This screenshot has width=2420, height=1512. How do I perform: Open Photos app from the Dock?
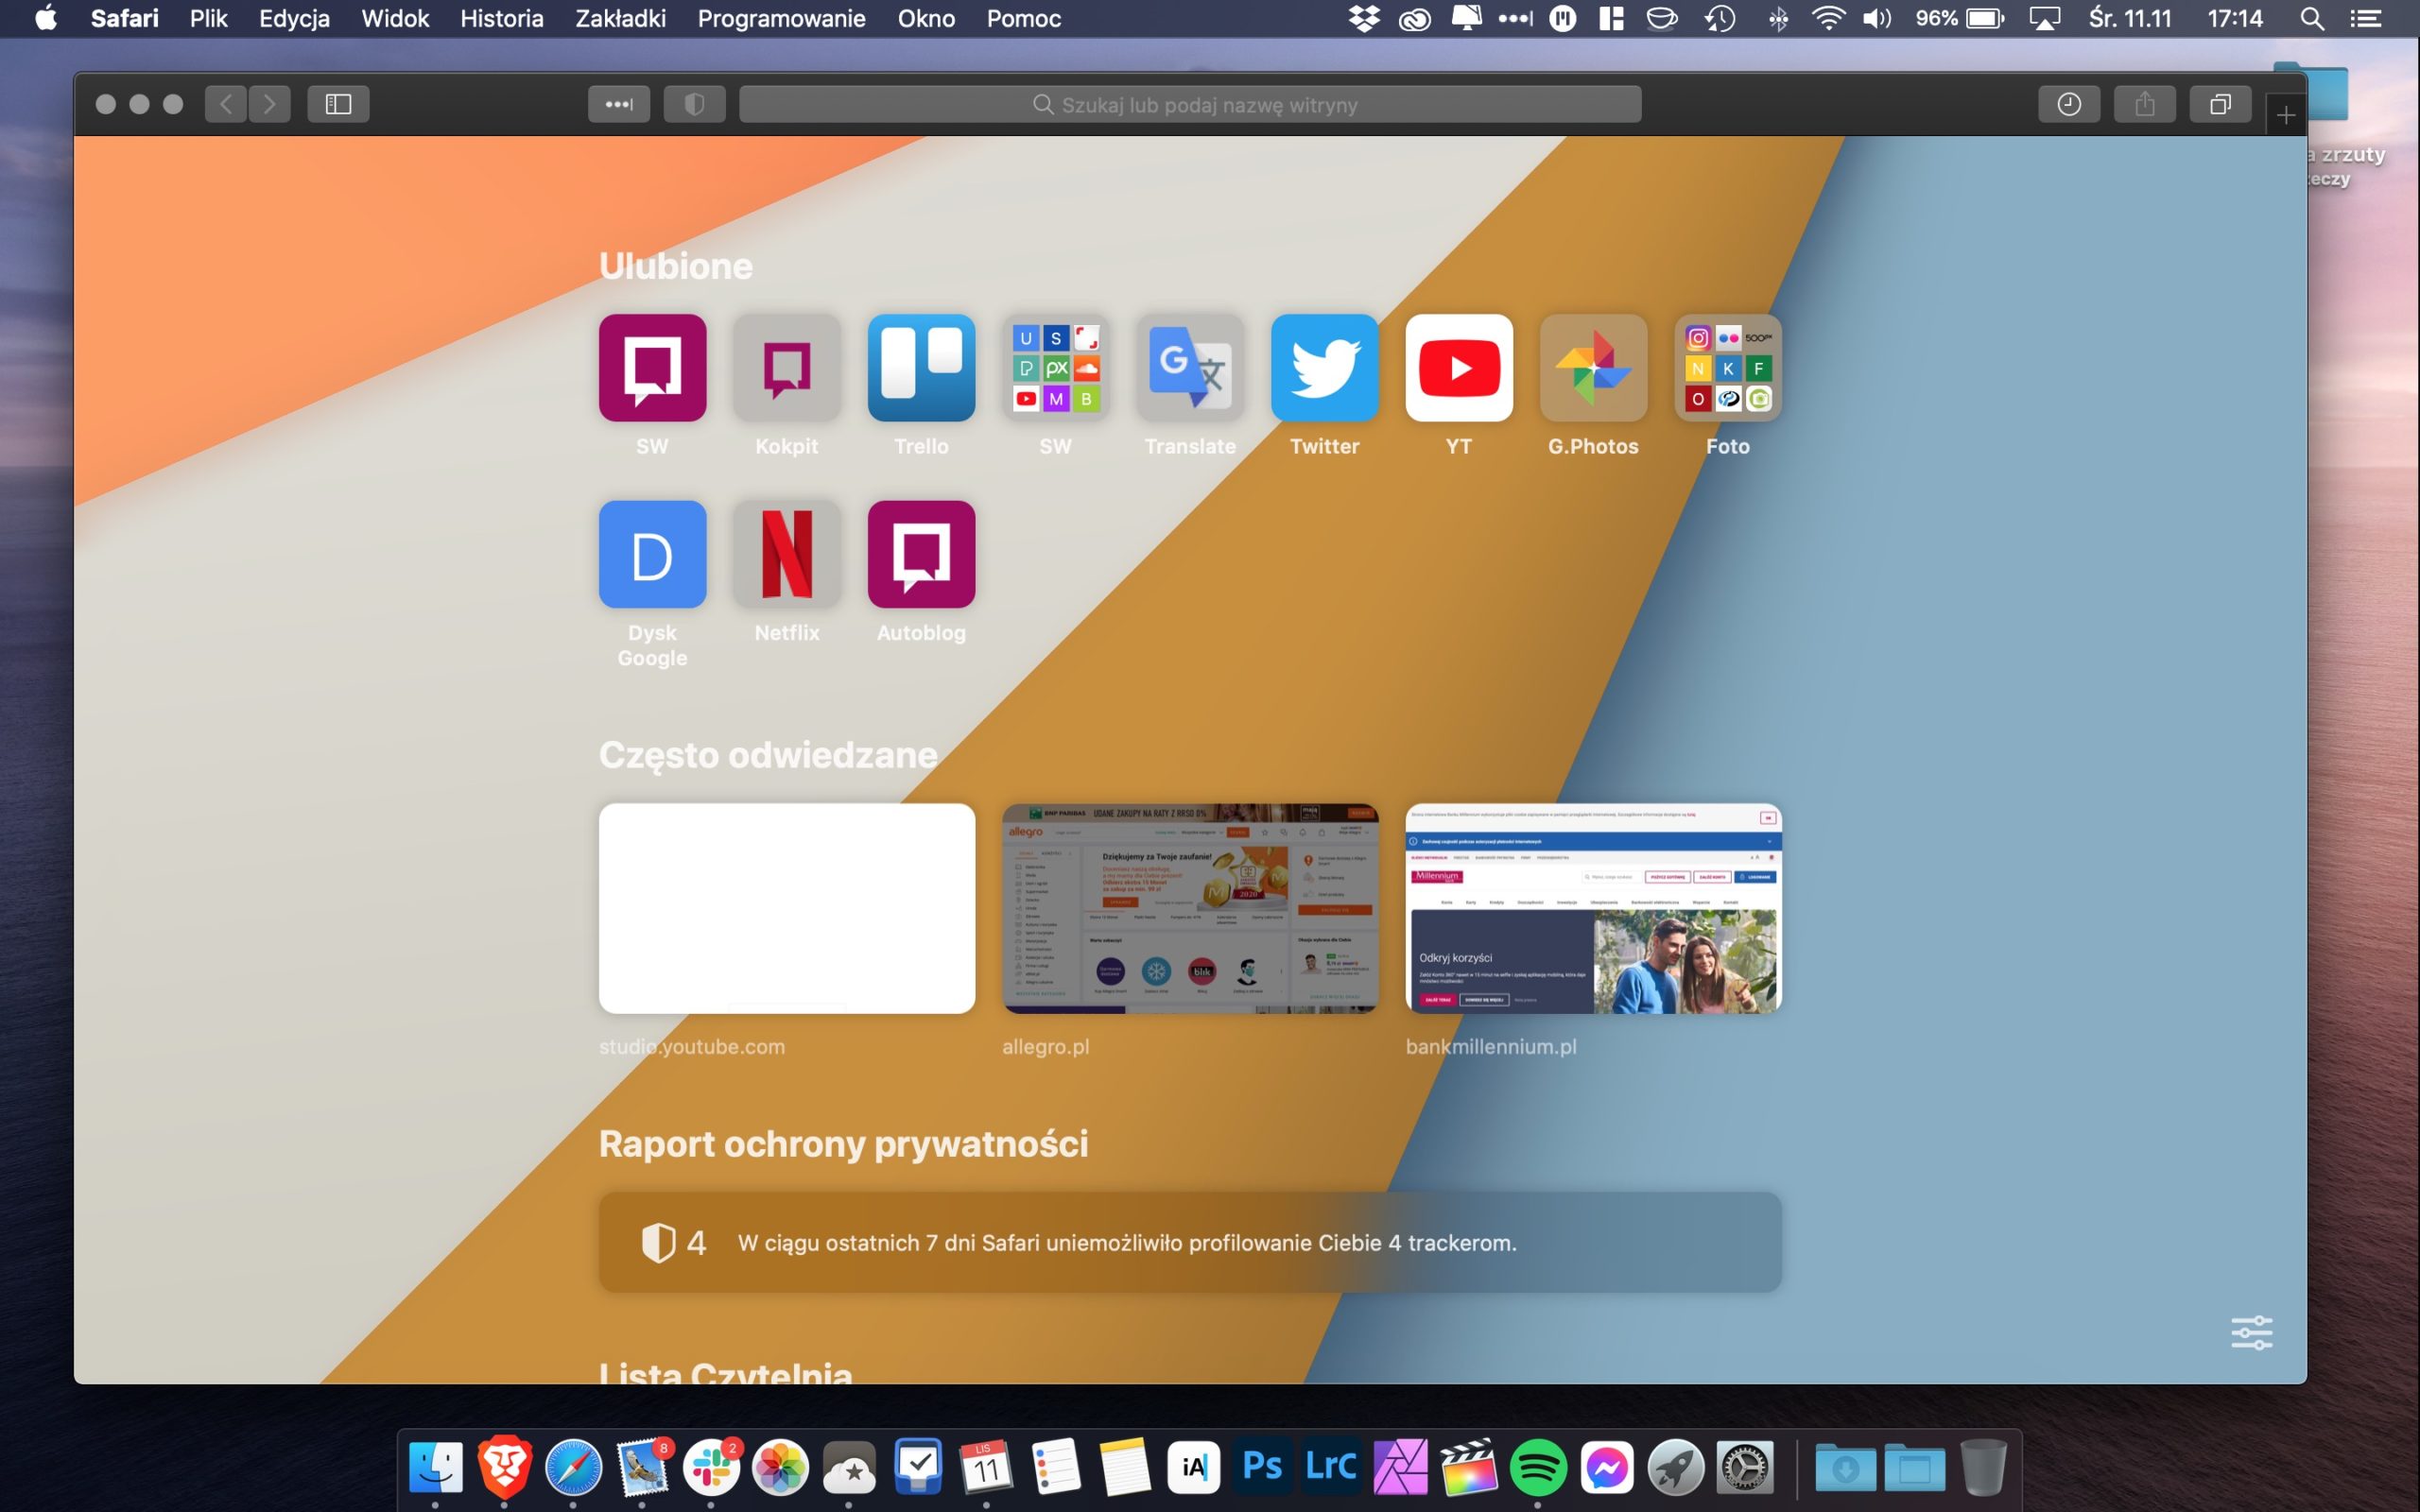click(780, 1467)
